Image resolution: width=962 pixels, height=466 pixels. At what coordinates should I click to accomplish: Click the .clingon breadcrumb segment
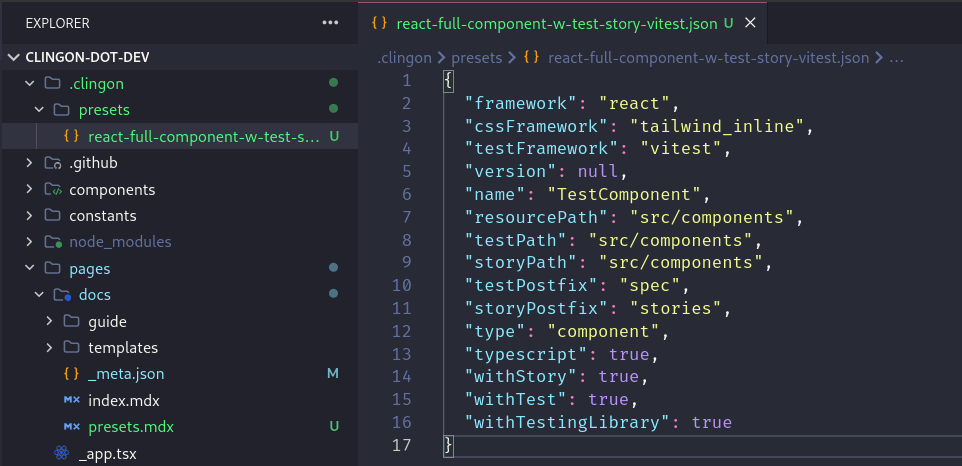(x=405, y=58)
